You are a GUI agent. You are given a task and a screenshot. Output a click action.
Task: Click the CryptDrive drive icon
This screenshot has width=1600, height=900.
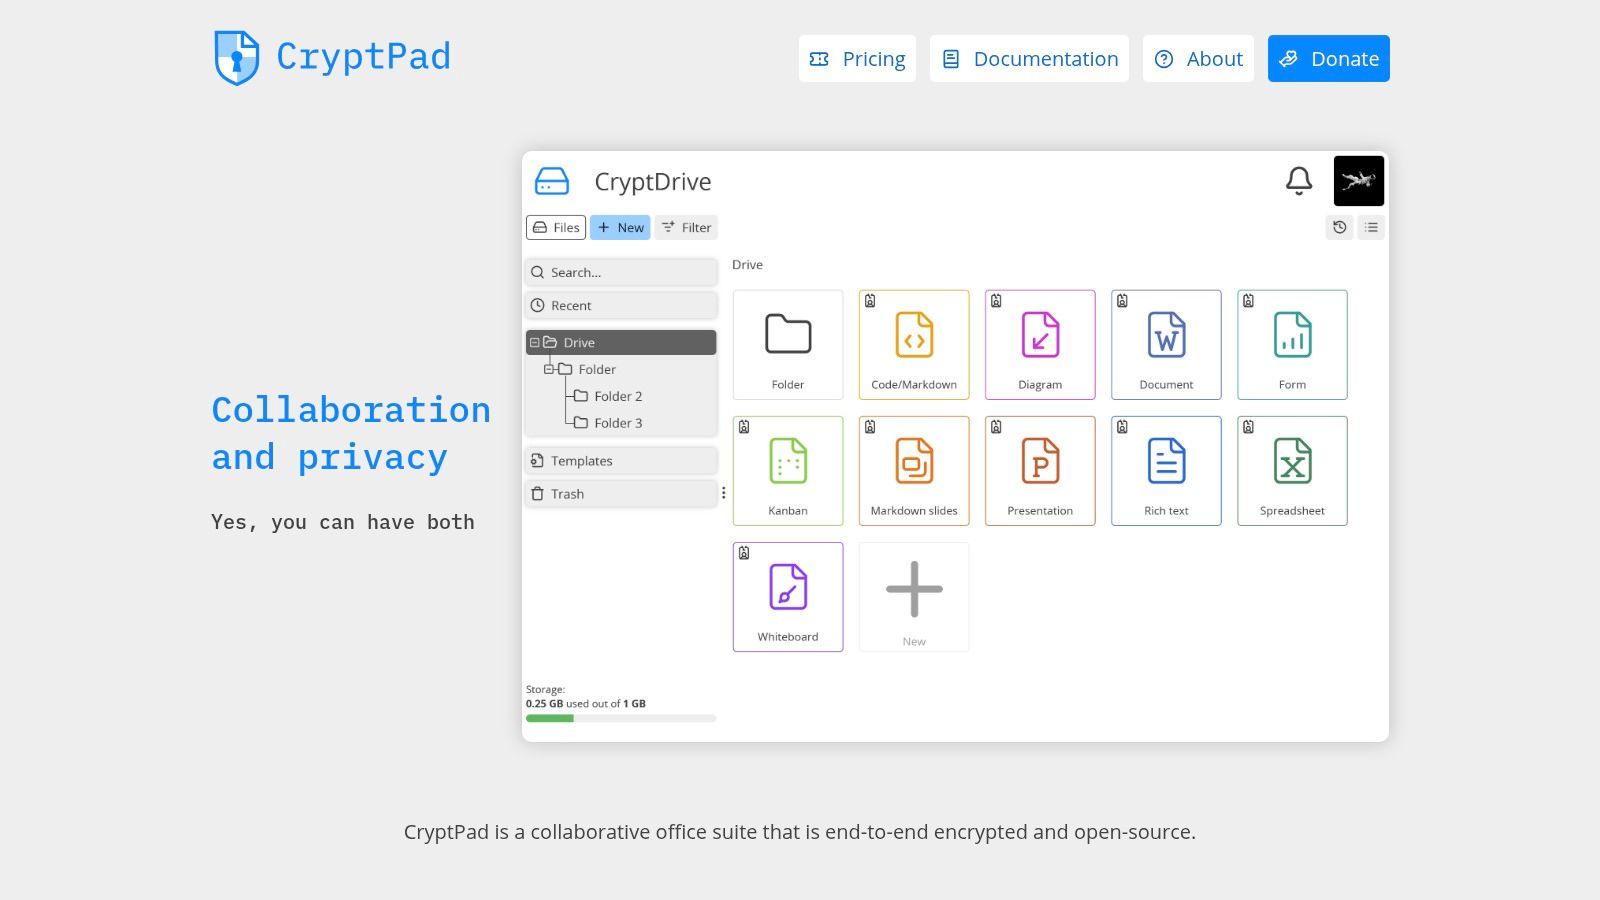[552, 181]
